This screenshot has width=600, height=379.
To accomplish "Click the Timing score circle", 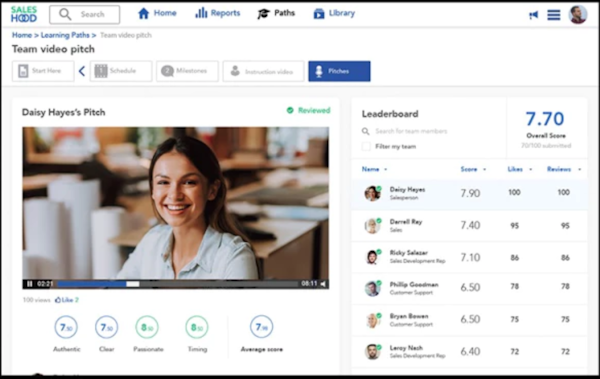I will tap(197, 327).
